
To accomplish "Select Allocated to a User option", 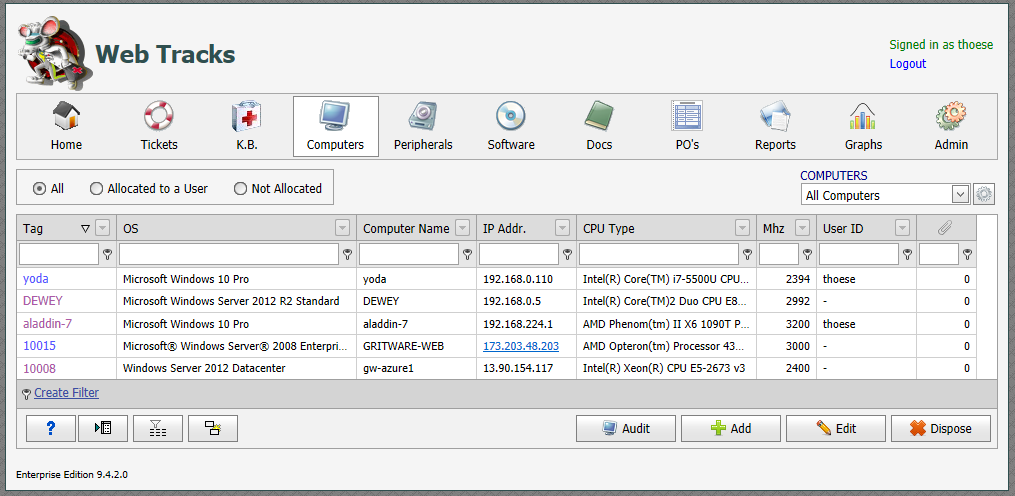I will click(x=96, y=188).
